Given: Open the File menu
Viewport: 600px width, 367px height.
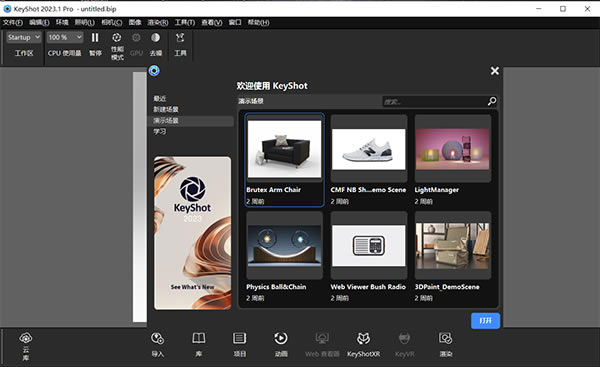Looking at the screenshot, I should tap(13, 23).
